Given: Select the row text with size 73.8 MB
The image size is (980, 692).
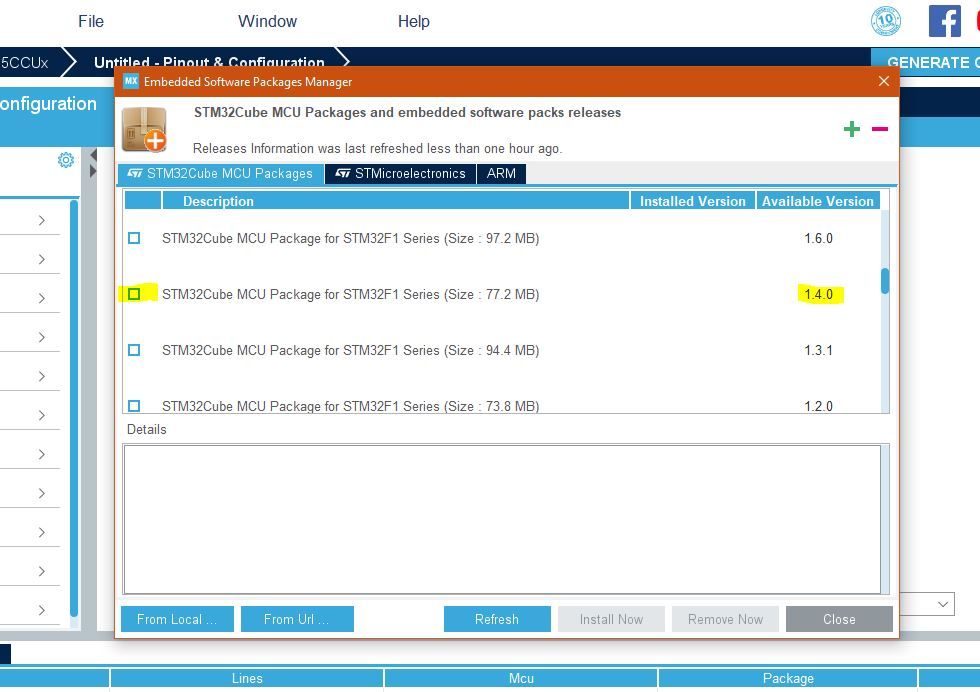Looking at the screenshot, I should point(351,406).
